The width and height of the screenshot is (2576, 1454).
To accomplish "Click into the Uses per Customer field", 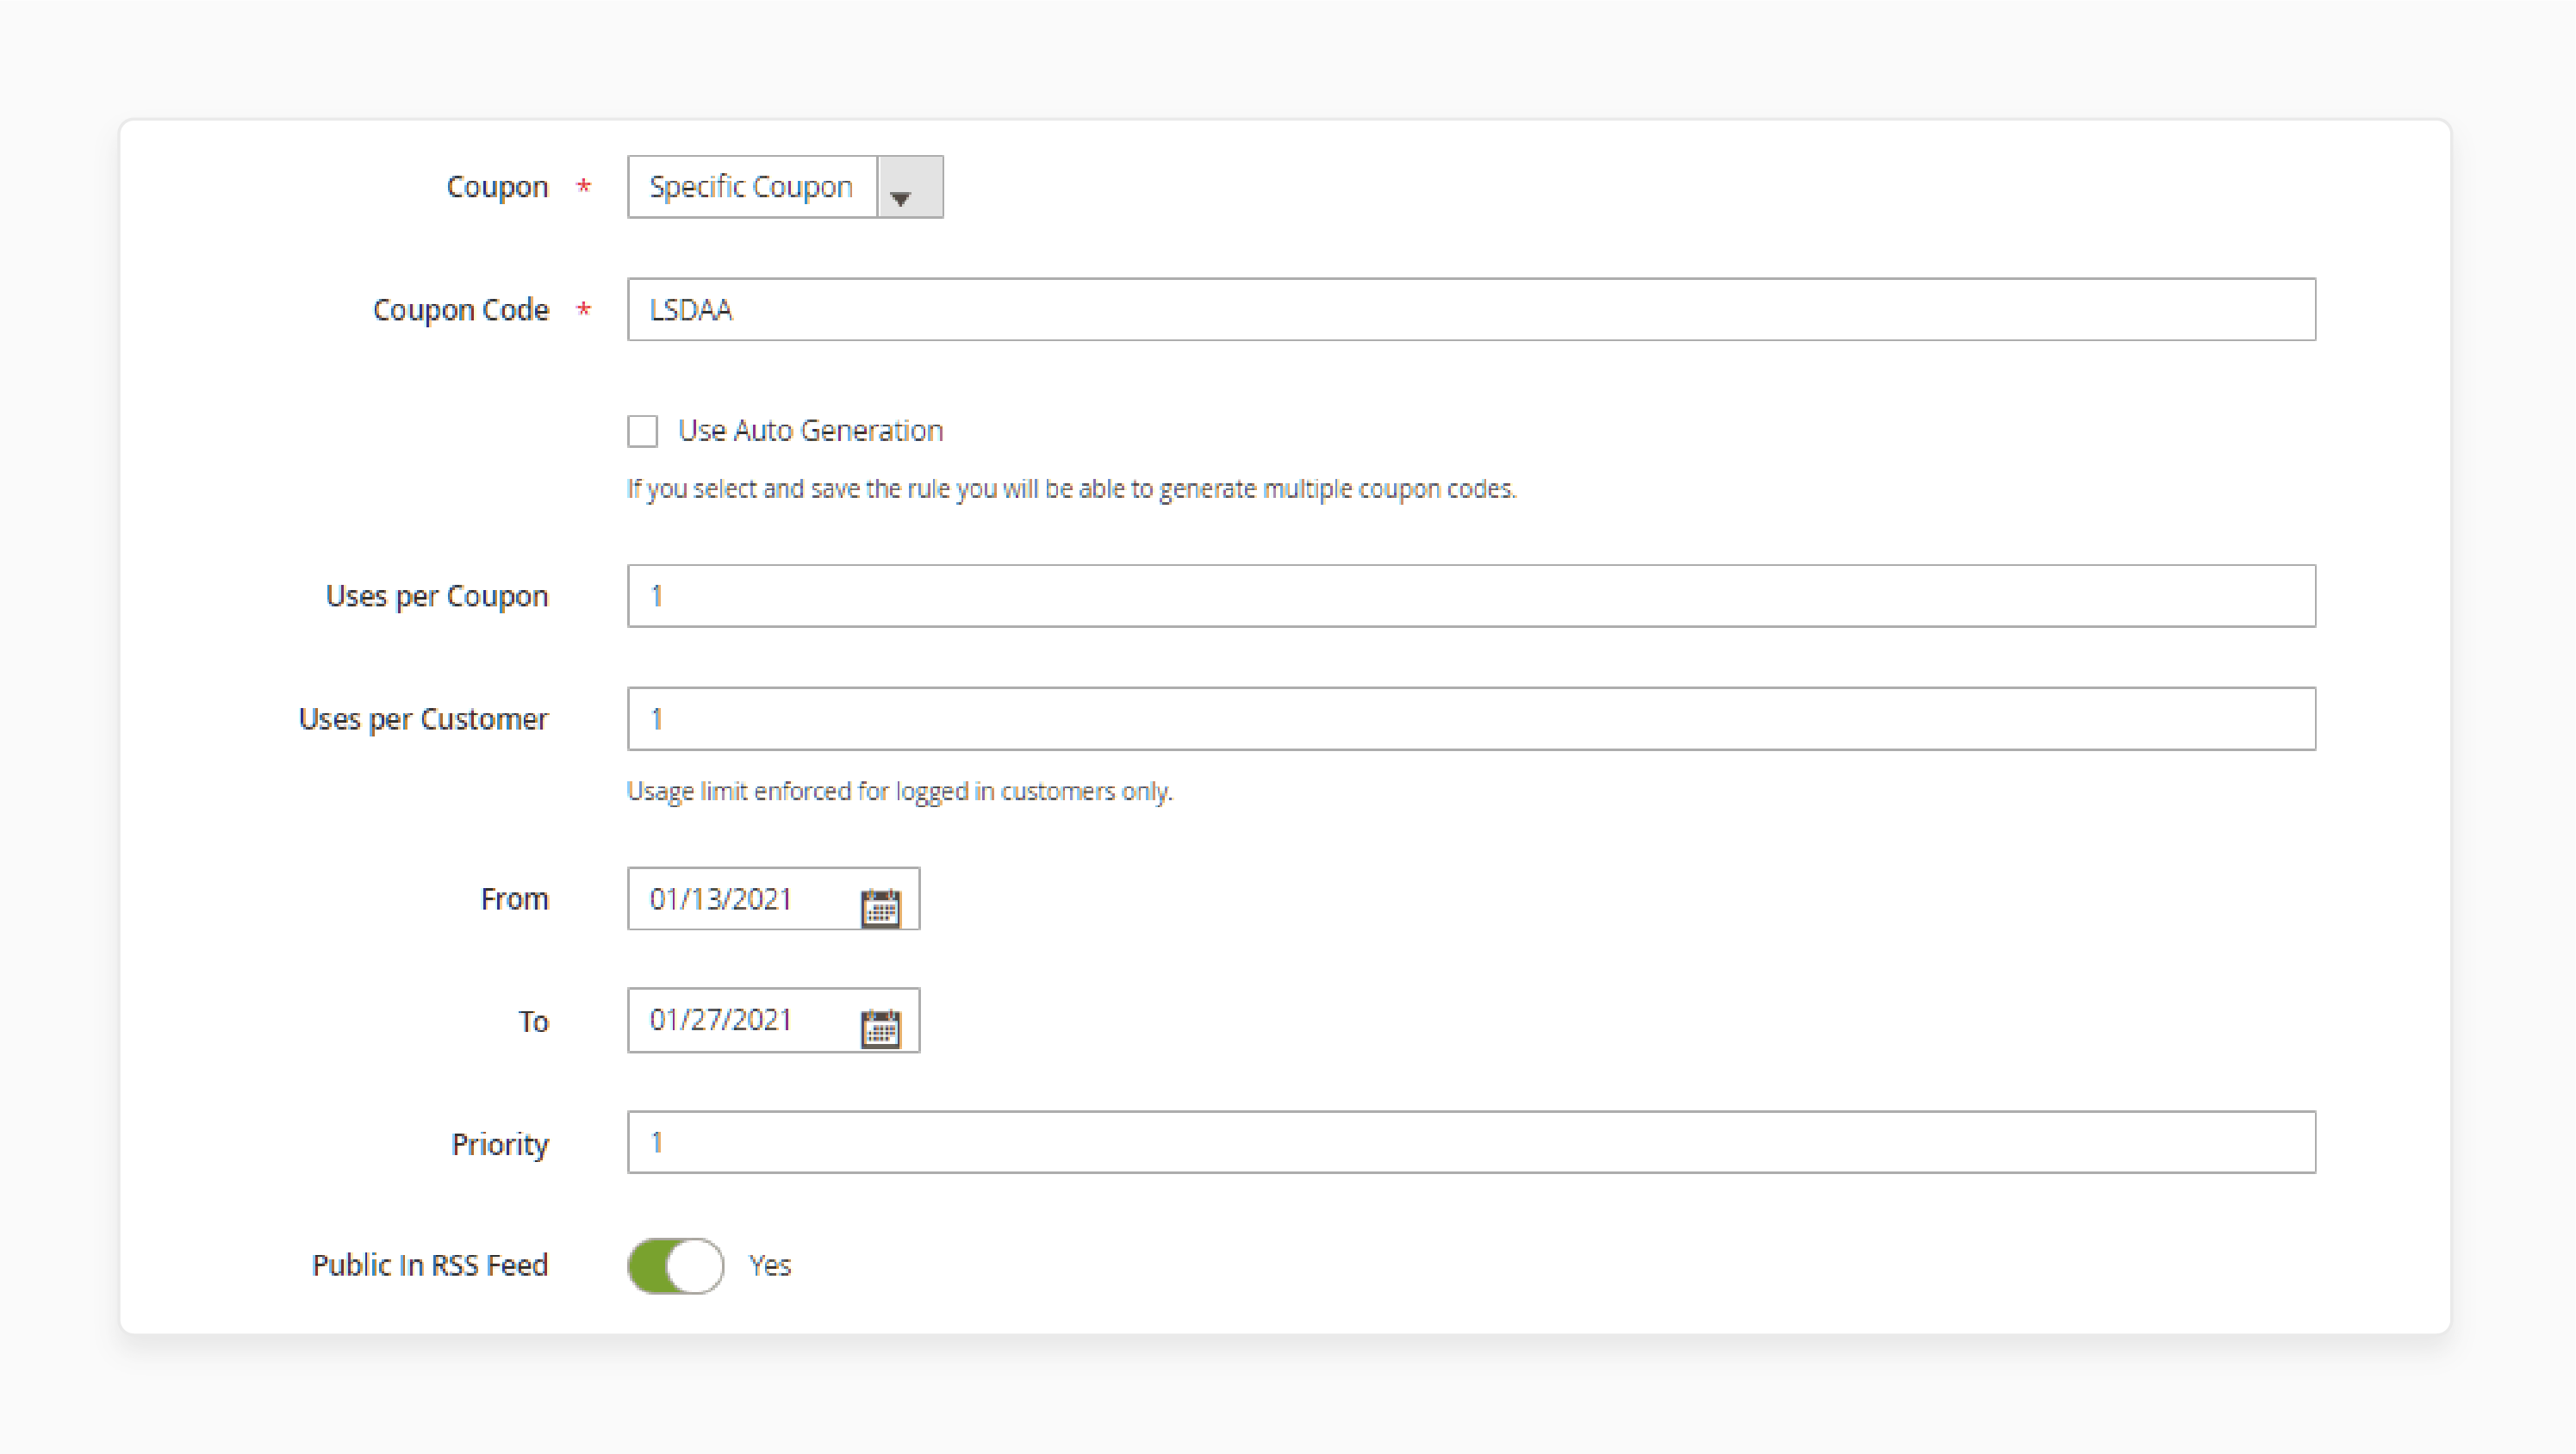I will 1471,718.
